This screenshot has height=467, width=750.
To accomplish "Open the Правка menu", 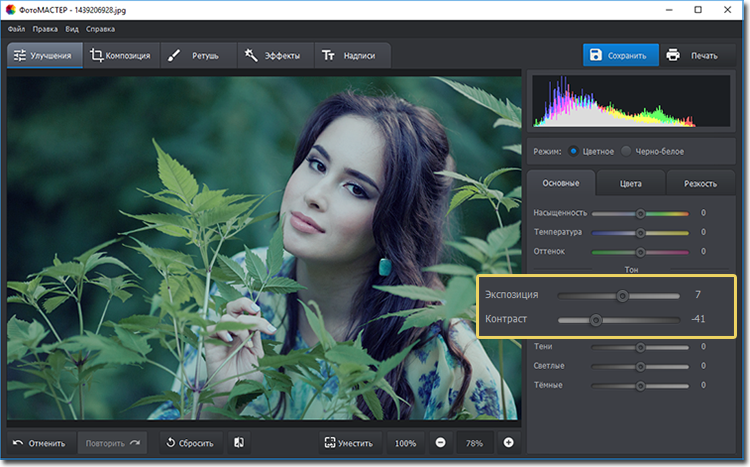I will pyautogui.click(x=45, y=29).
